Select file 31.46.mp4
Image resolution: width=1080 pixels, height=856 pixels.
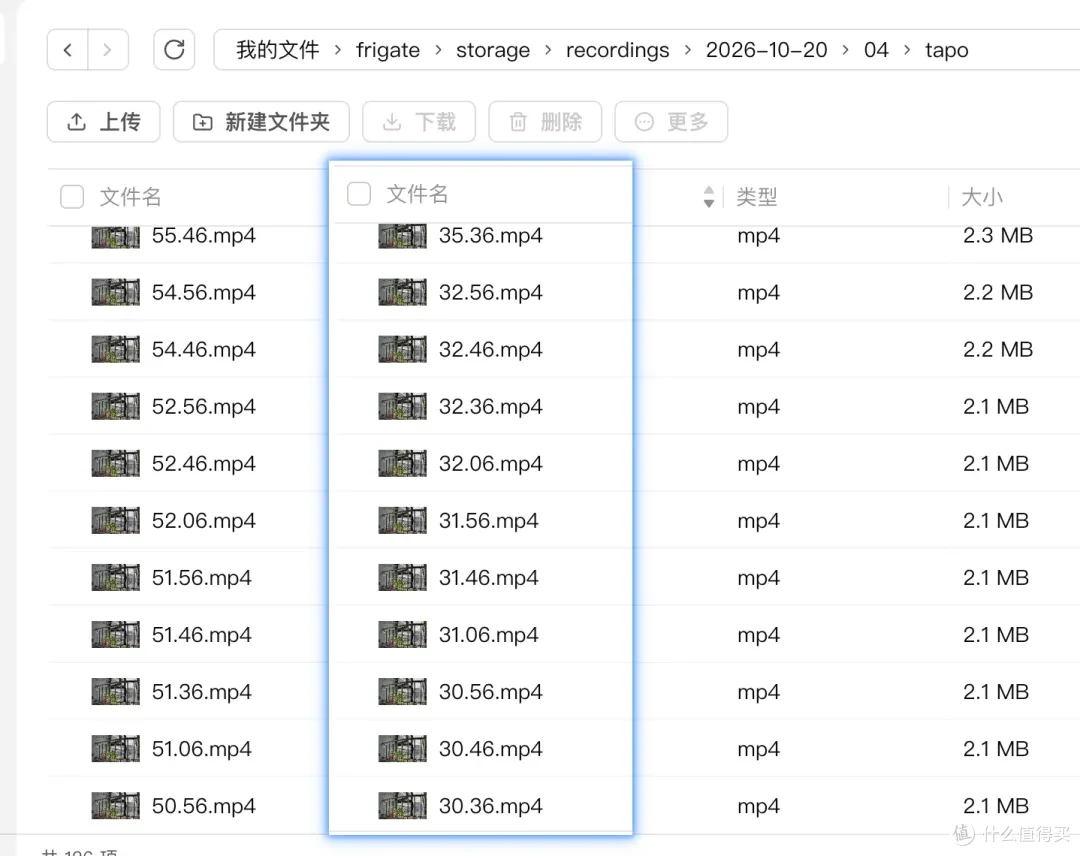[x=488, y=578]
